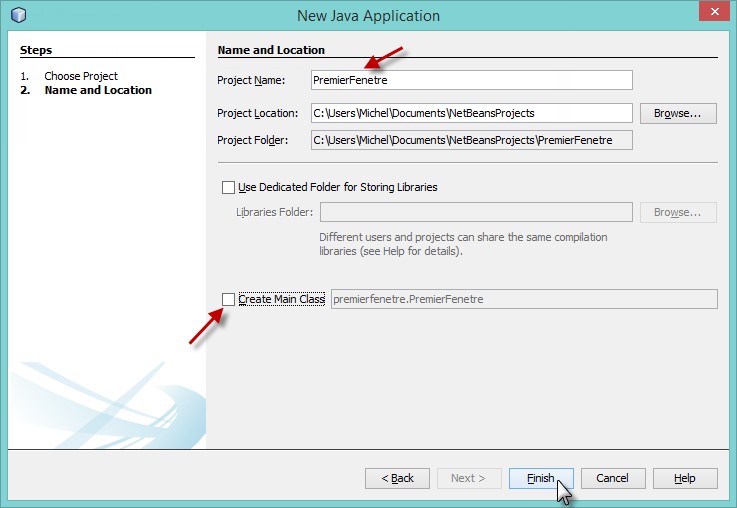Click the Steps heading
The height and width of the screenshot is (508, 737).
(36, 50)
